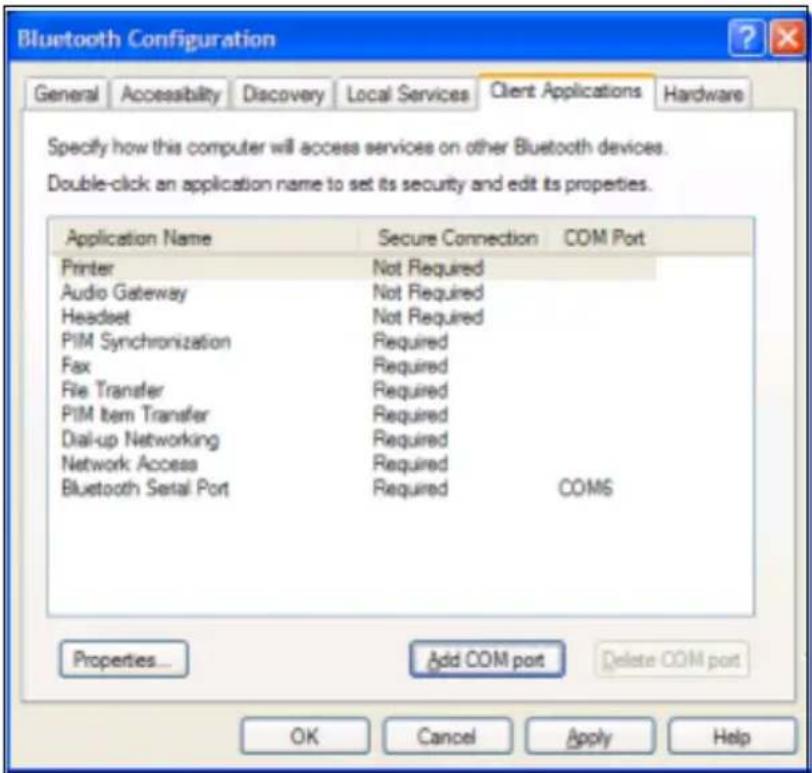Viewport: 812px width, 773px height.
Task: Click the Client Applications tab
Action: click(566, 92)
